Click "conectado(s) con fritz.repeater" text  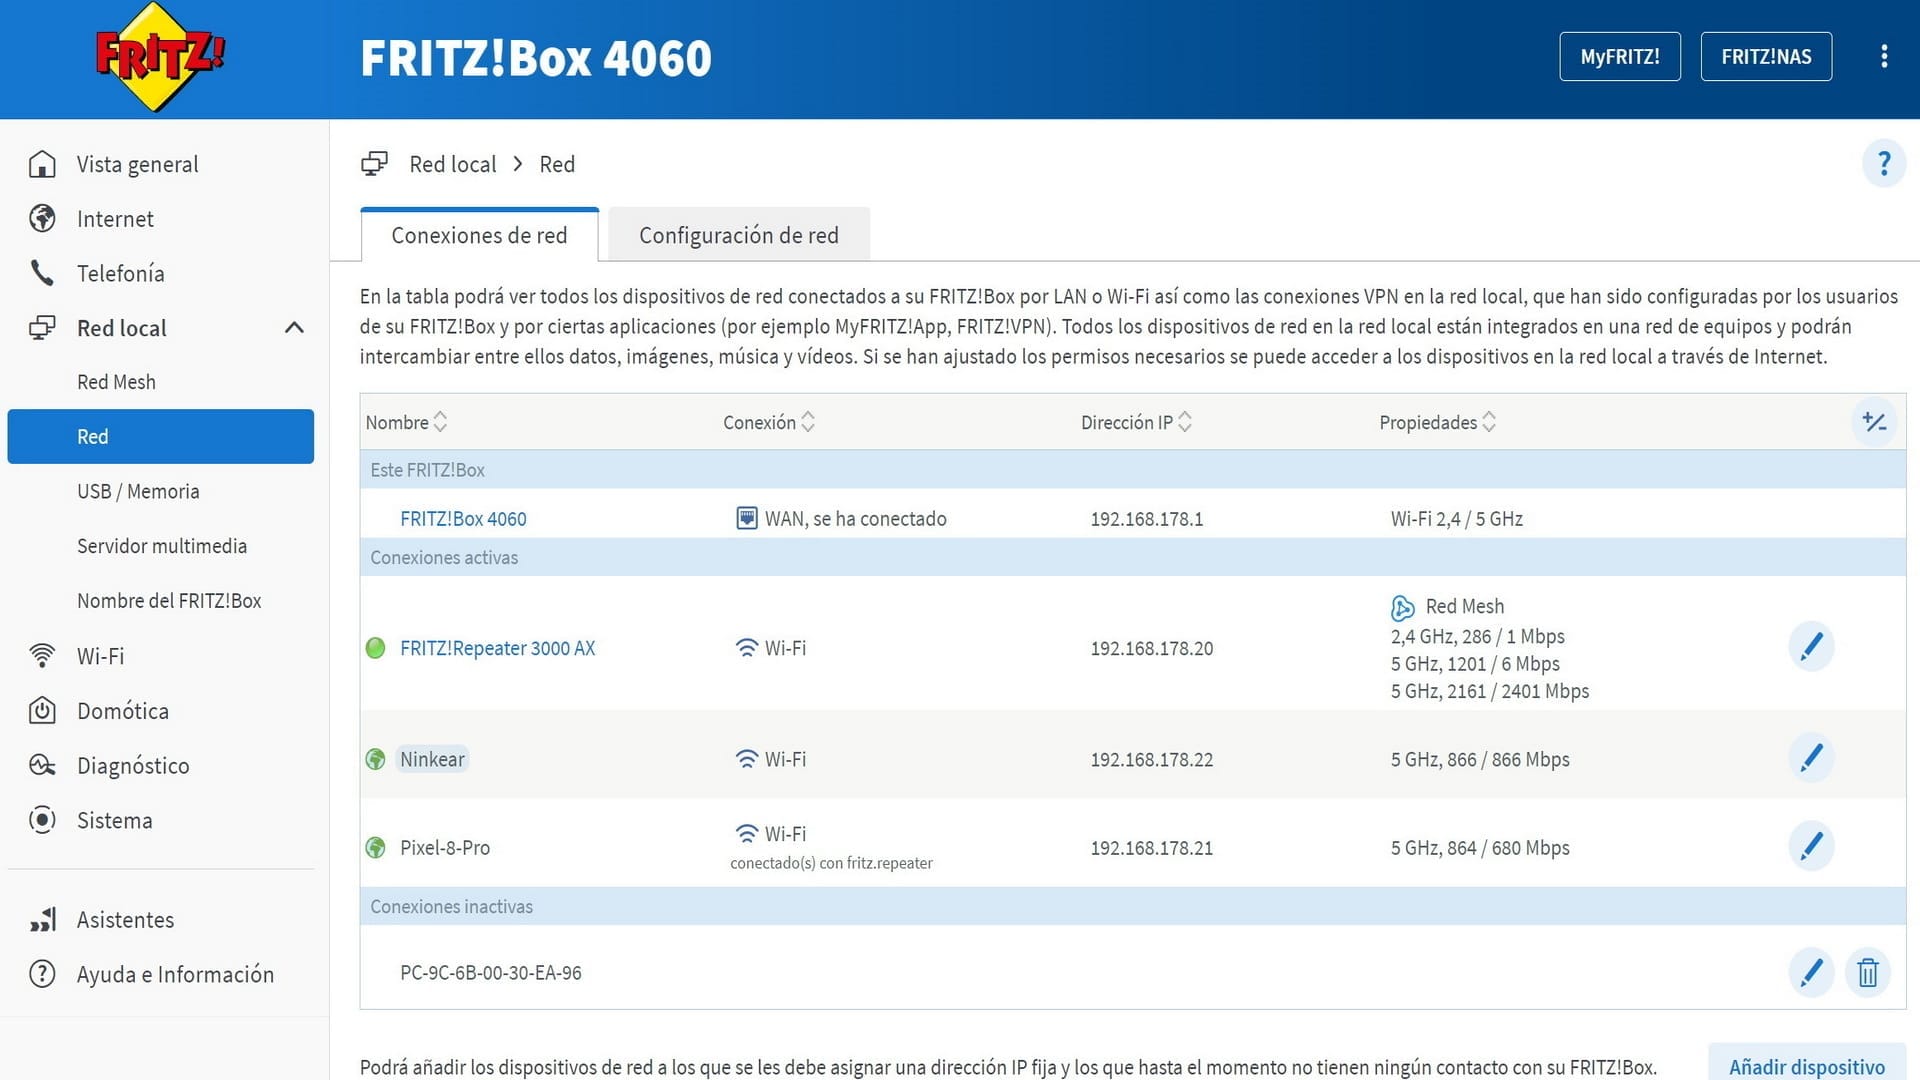click(x=831, y=863)
